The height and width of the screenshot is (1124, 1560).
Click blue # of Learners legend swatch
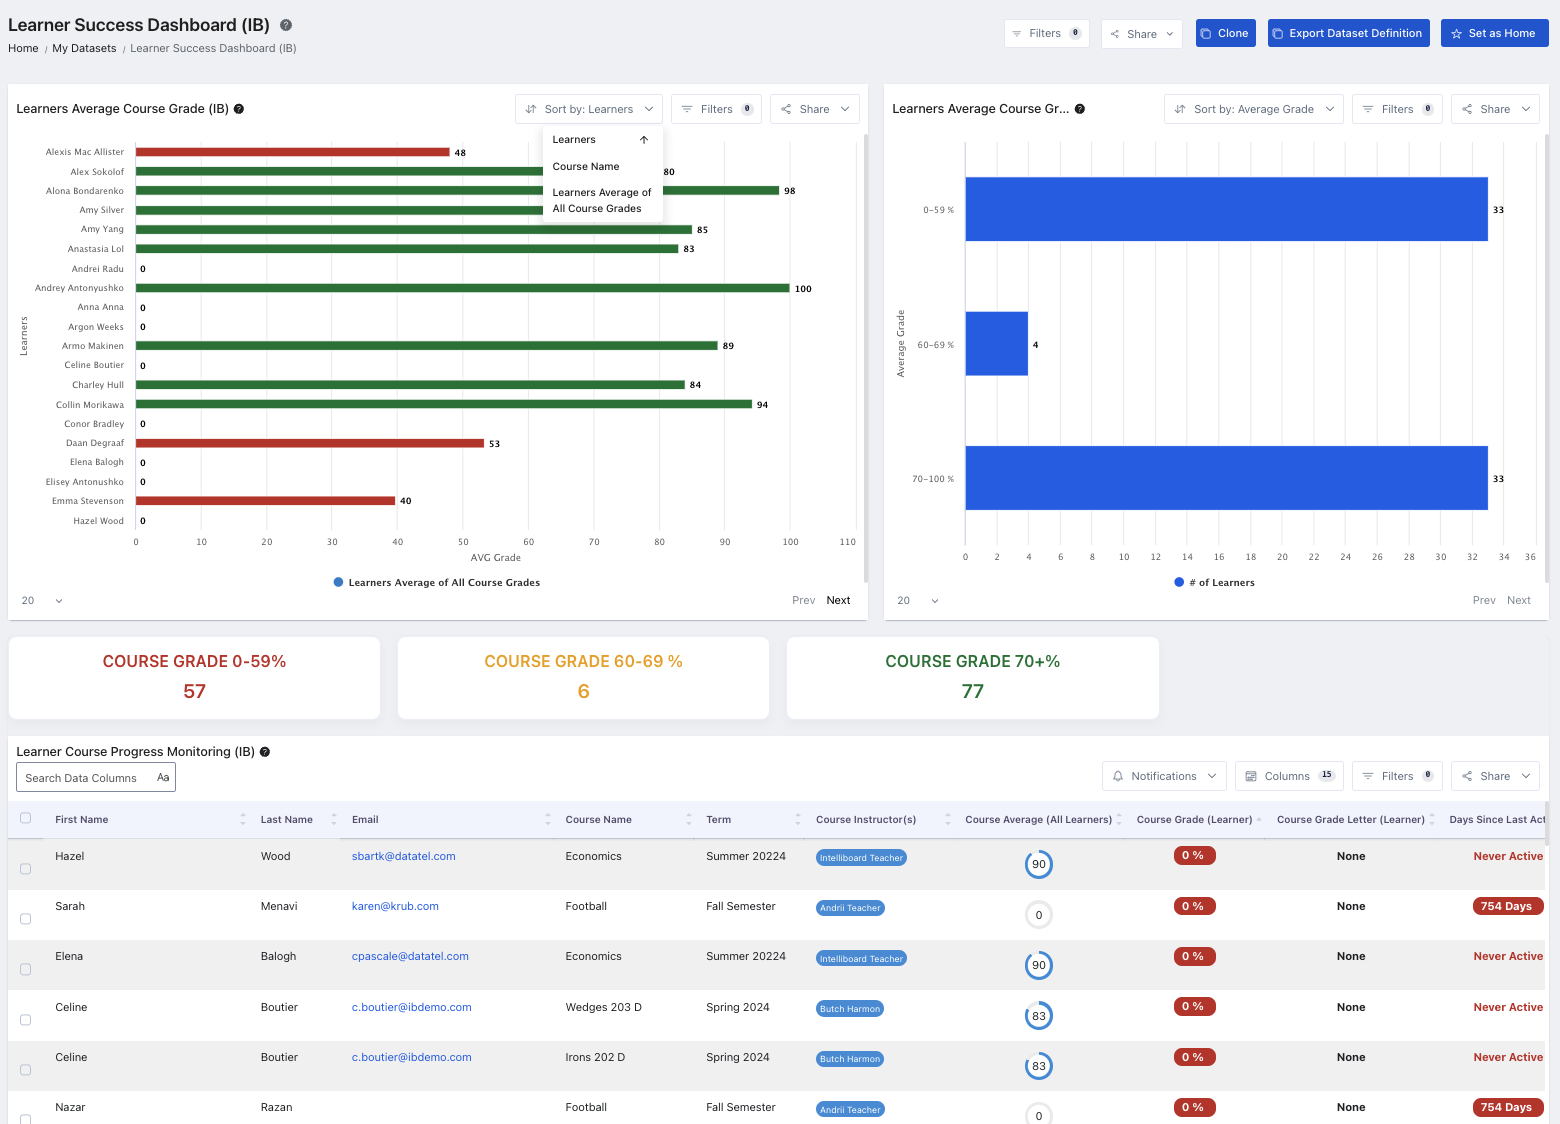[1179, 583]
